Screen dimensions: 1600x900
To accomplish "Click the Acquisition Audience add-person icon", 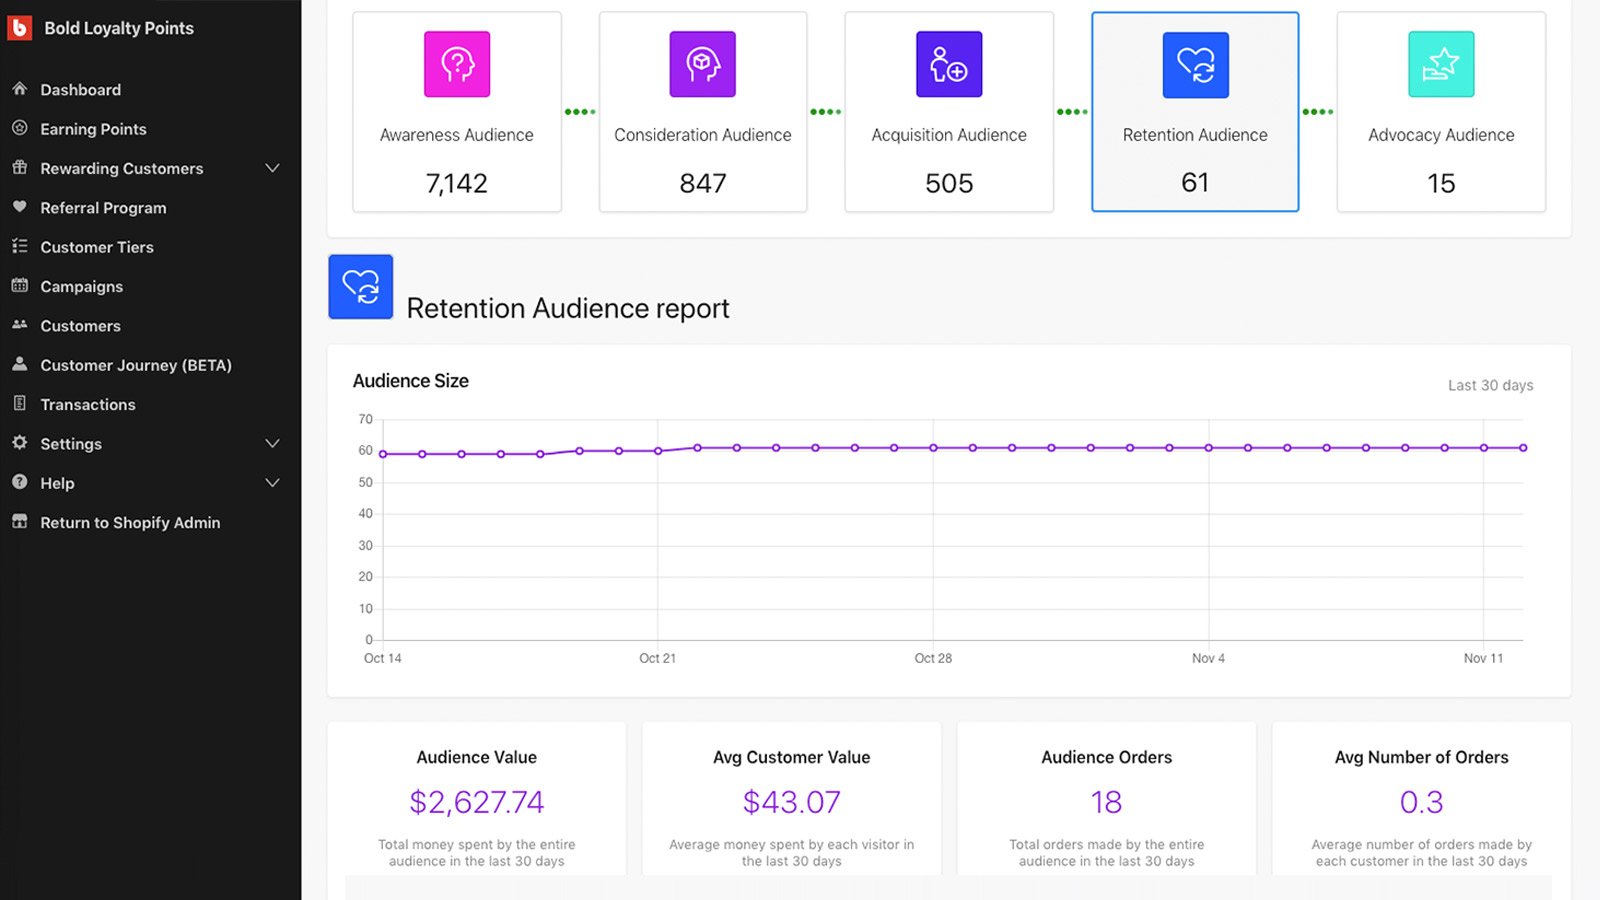I will (949, 64).
